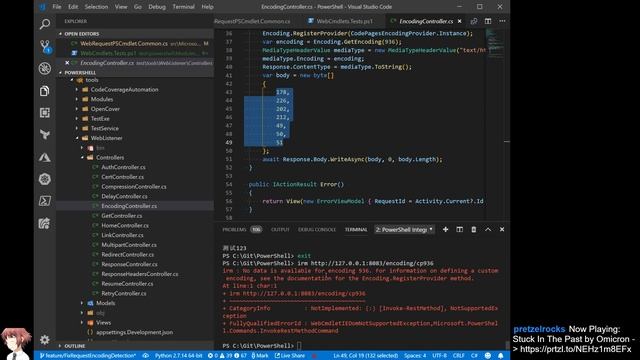640x360 pixels.
Task: Open appsettings.Development.json file
Action: [x=134, y=332]
